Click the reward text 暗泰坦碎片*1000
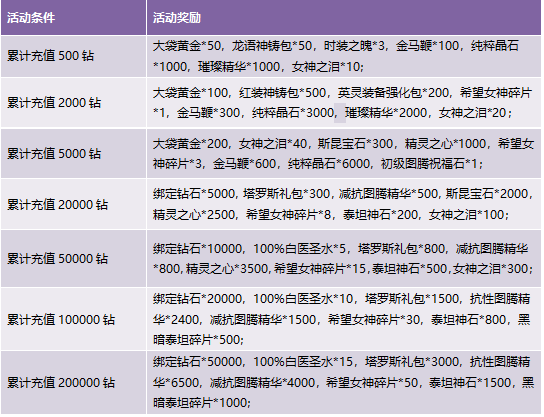 pos(201,403)
